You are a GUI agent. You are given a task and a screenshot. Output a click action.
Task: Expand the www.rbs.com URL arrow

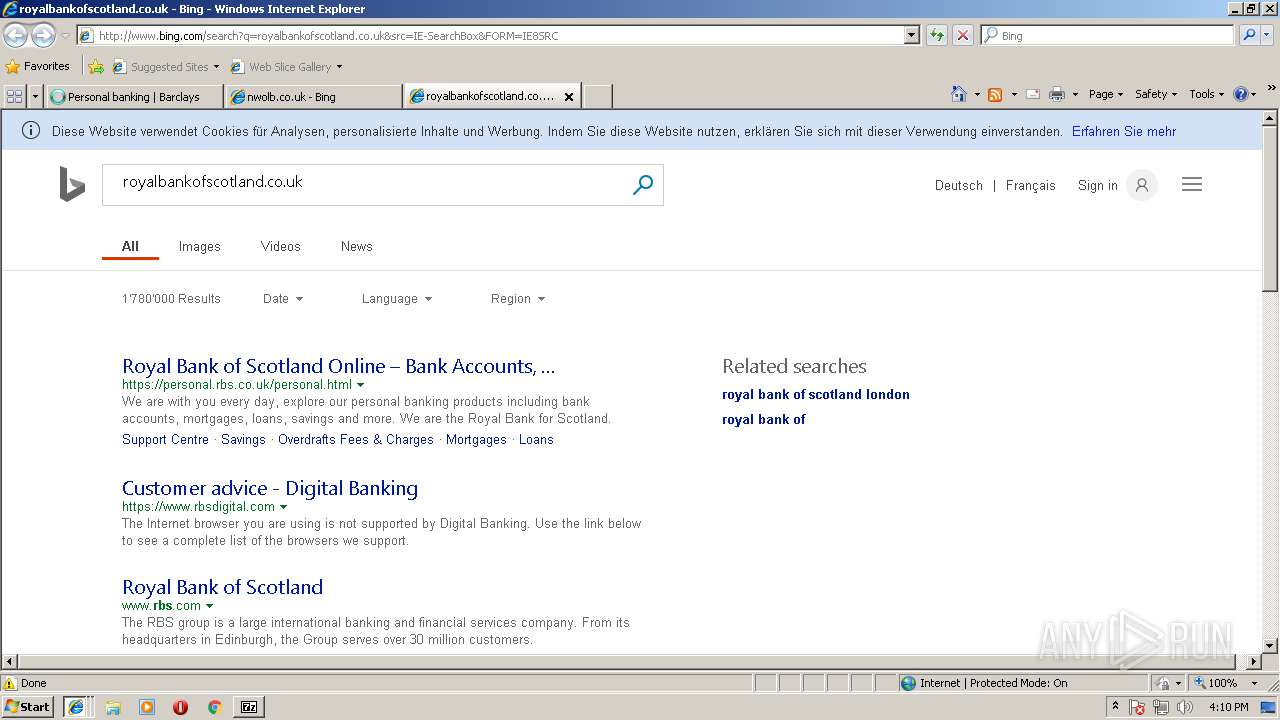[x=210, y=606]
